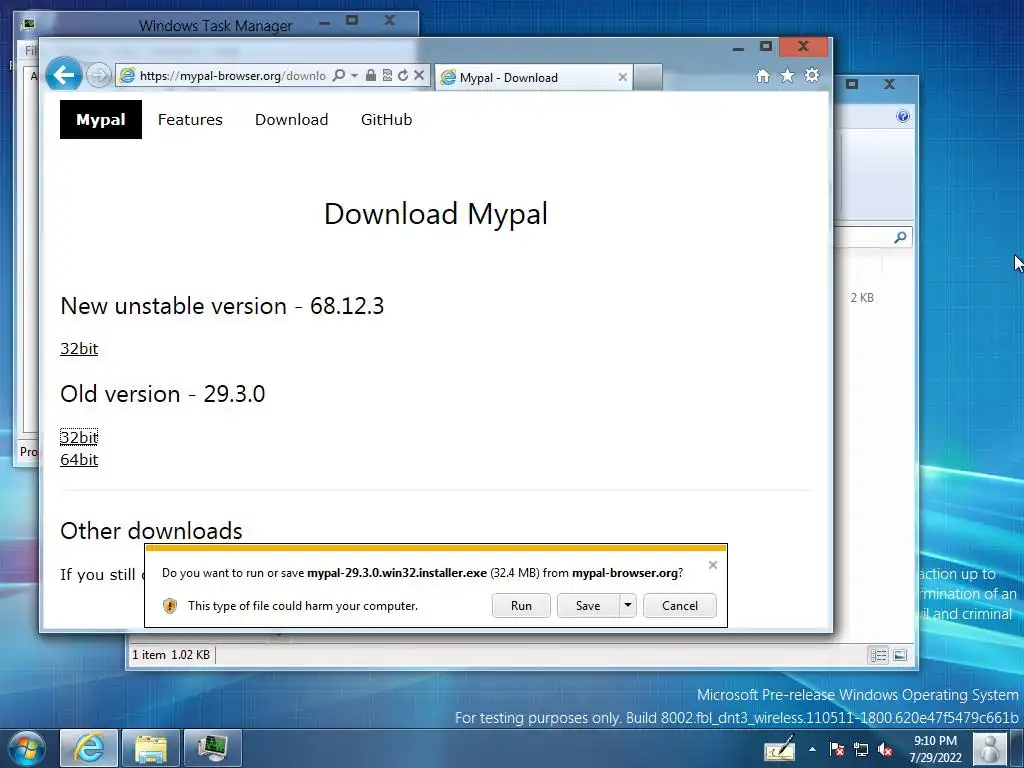Open the Features page link
This screenshot has width=1024, height=768.
click(190, 120)
